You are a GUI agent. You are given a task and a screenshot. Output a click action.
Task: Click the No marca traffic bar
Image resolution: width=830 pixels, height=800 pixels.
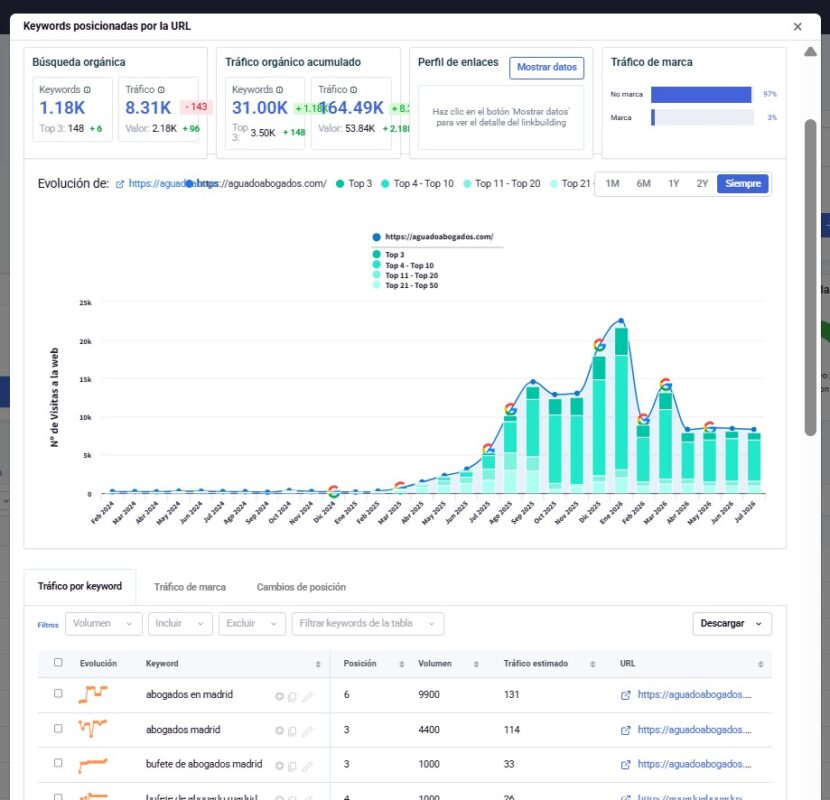pyautogui.click(x=701, y=94)
